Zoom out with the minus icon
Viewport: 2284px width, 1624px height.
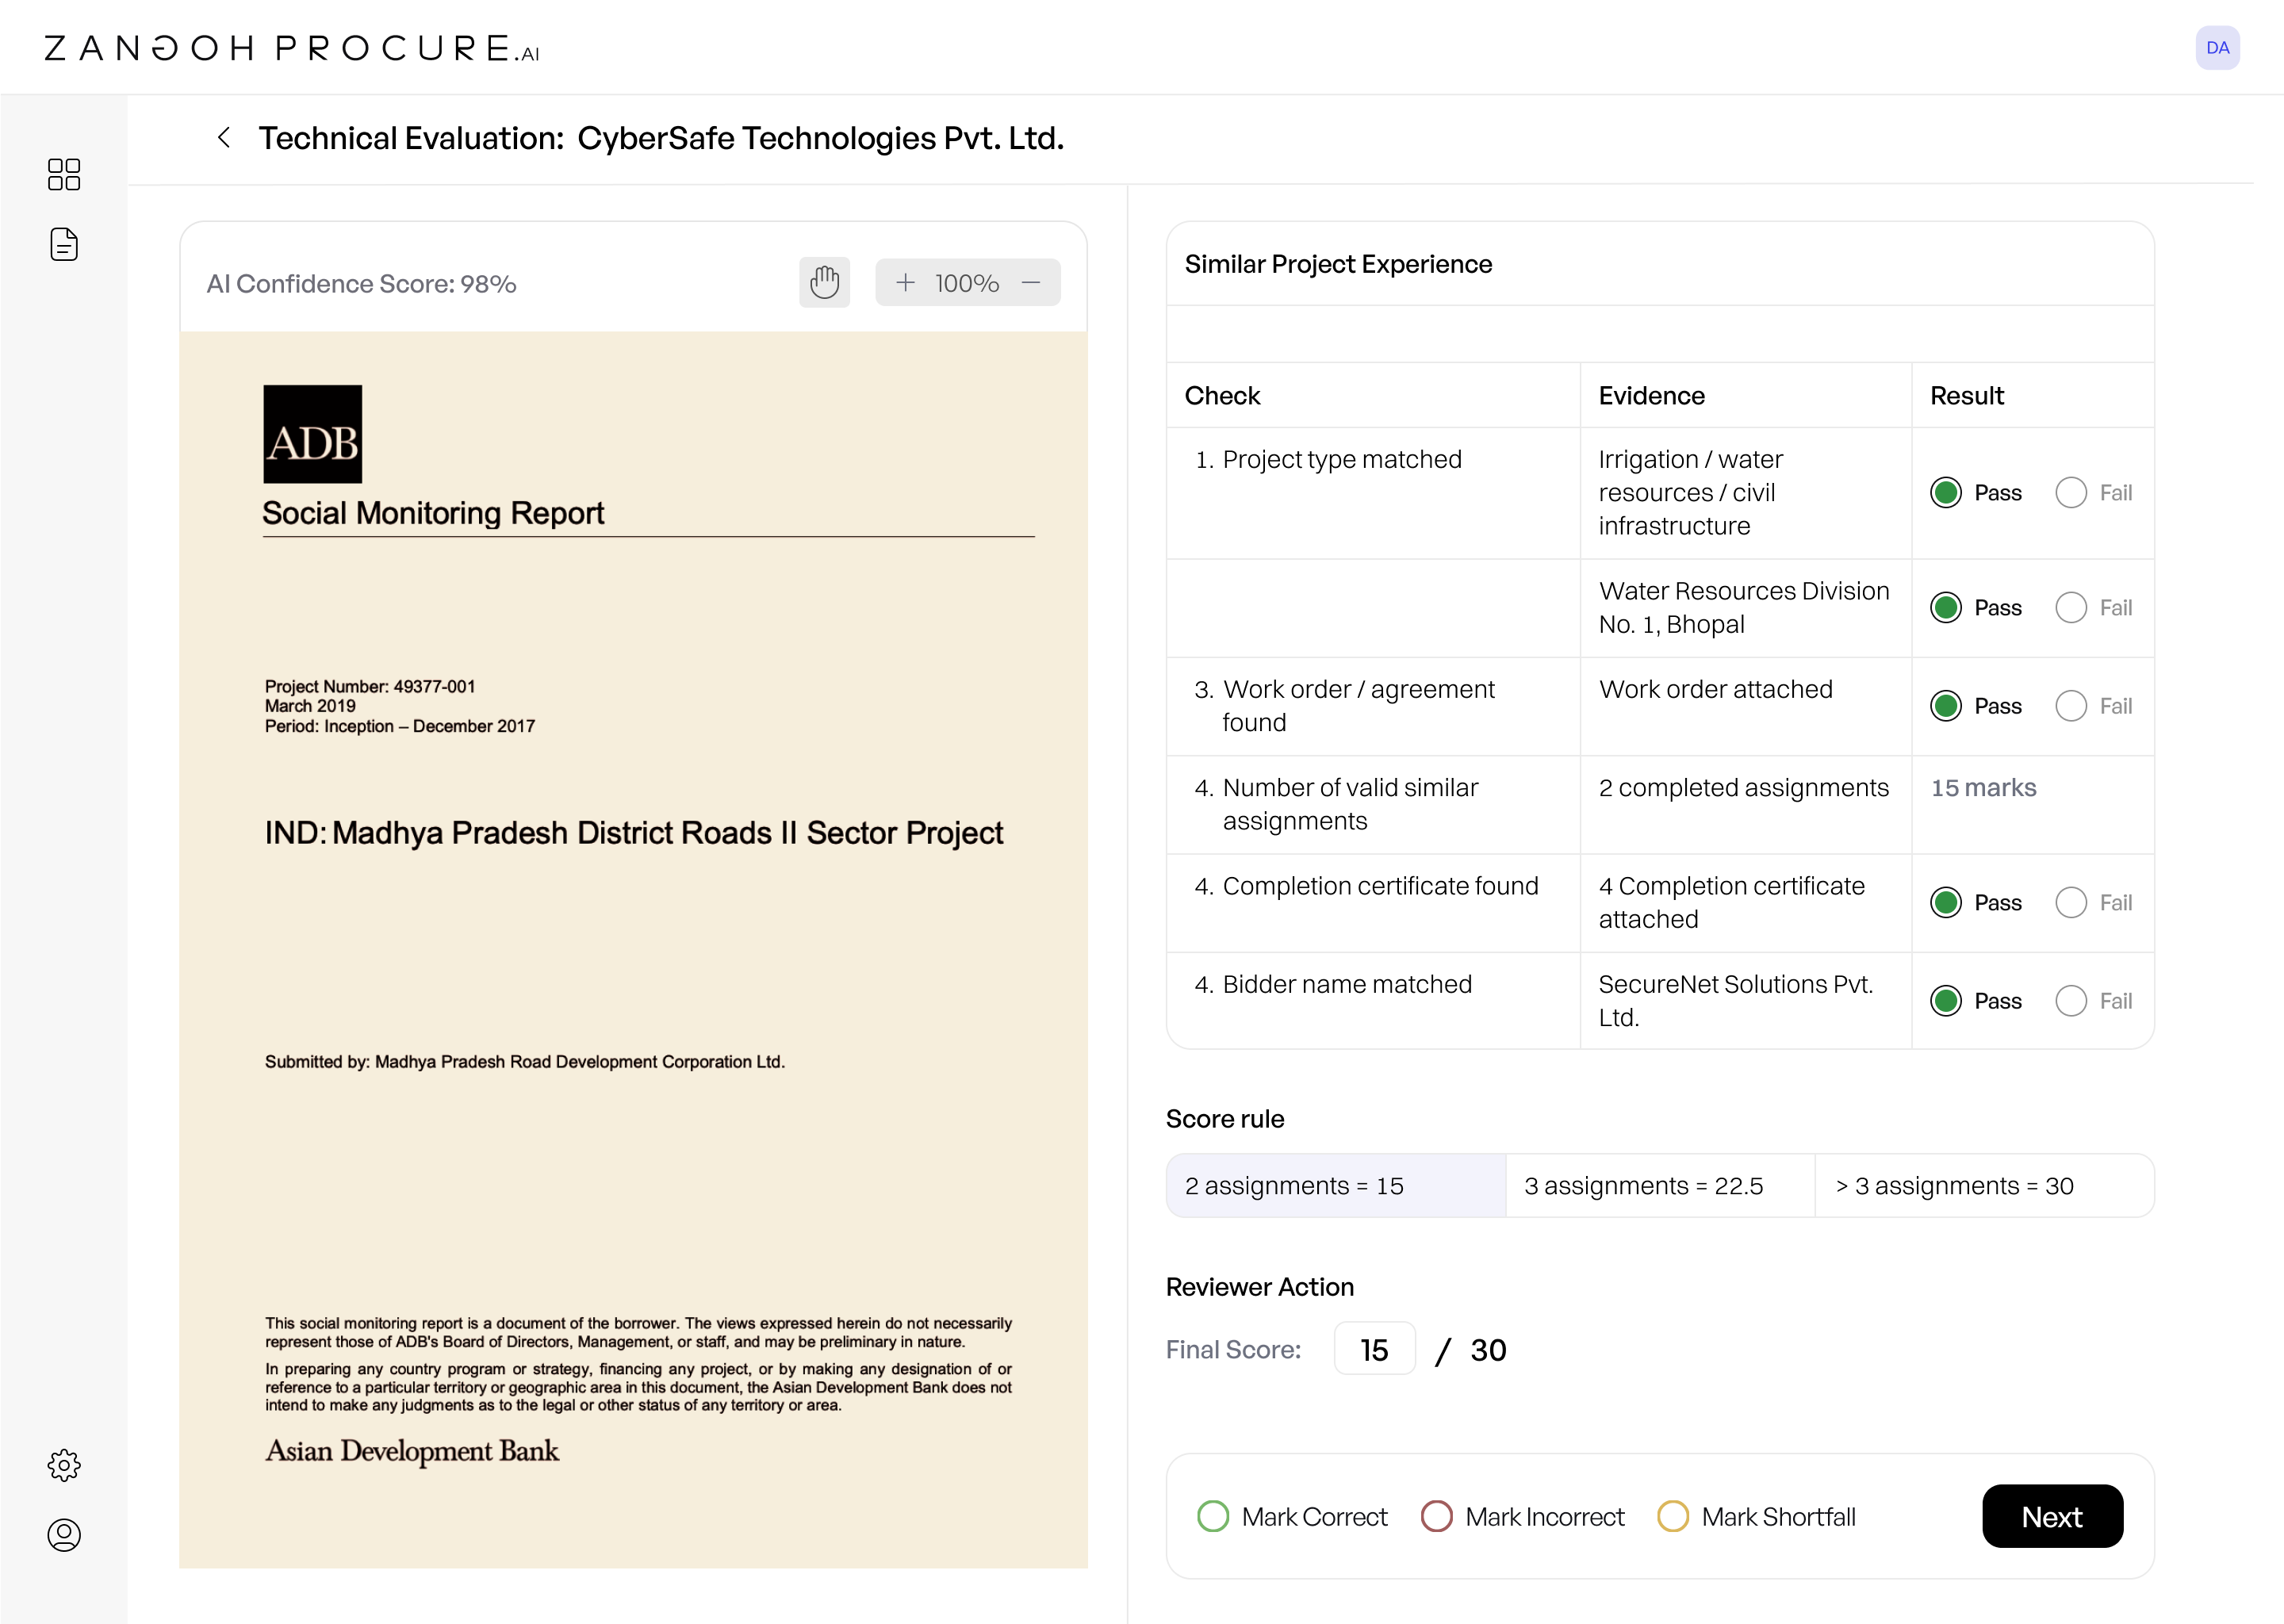pyautogui.click(x=1031, y=283)
